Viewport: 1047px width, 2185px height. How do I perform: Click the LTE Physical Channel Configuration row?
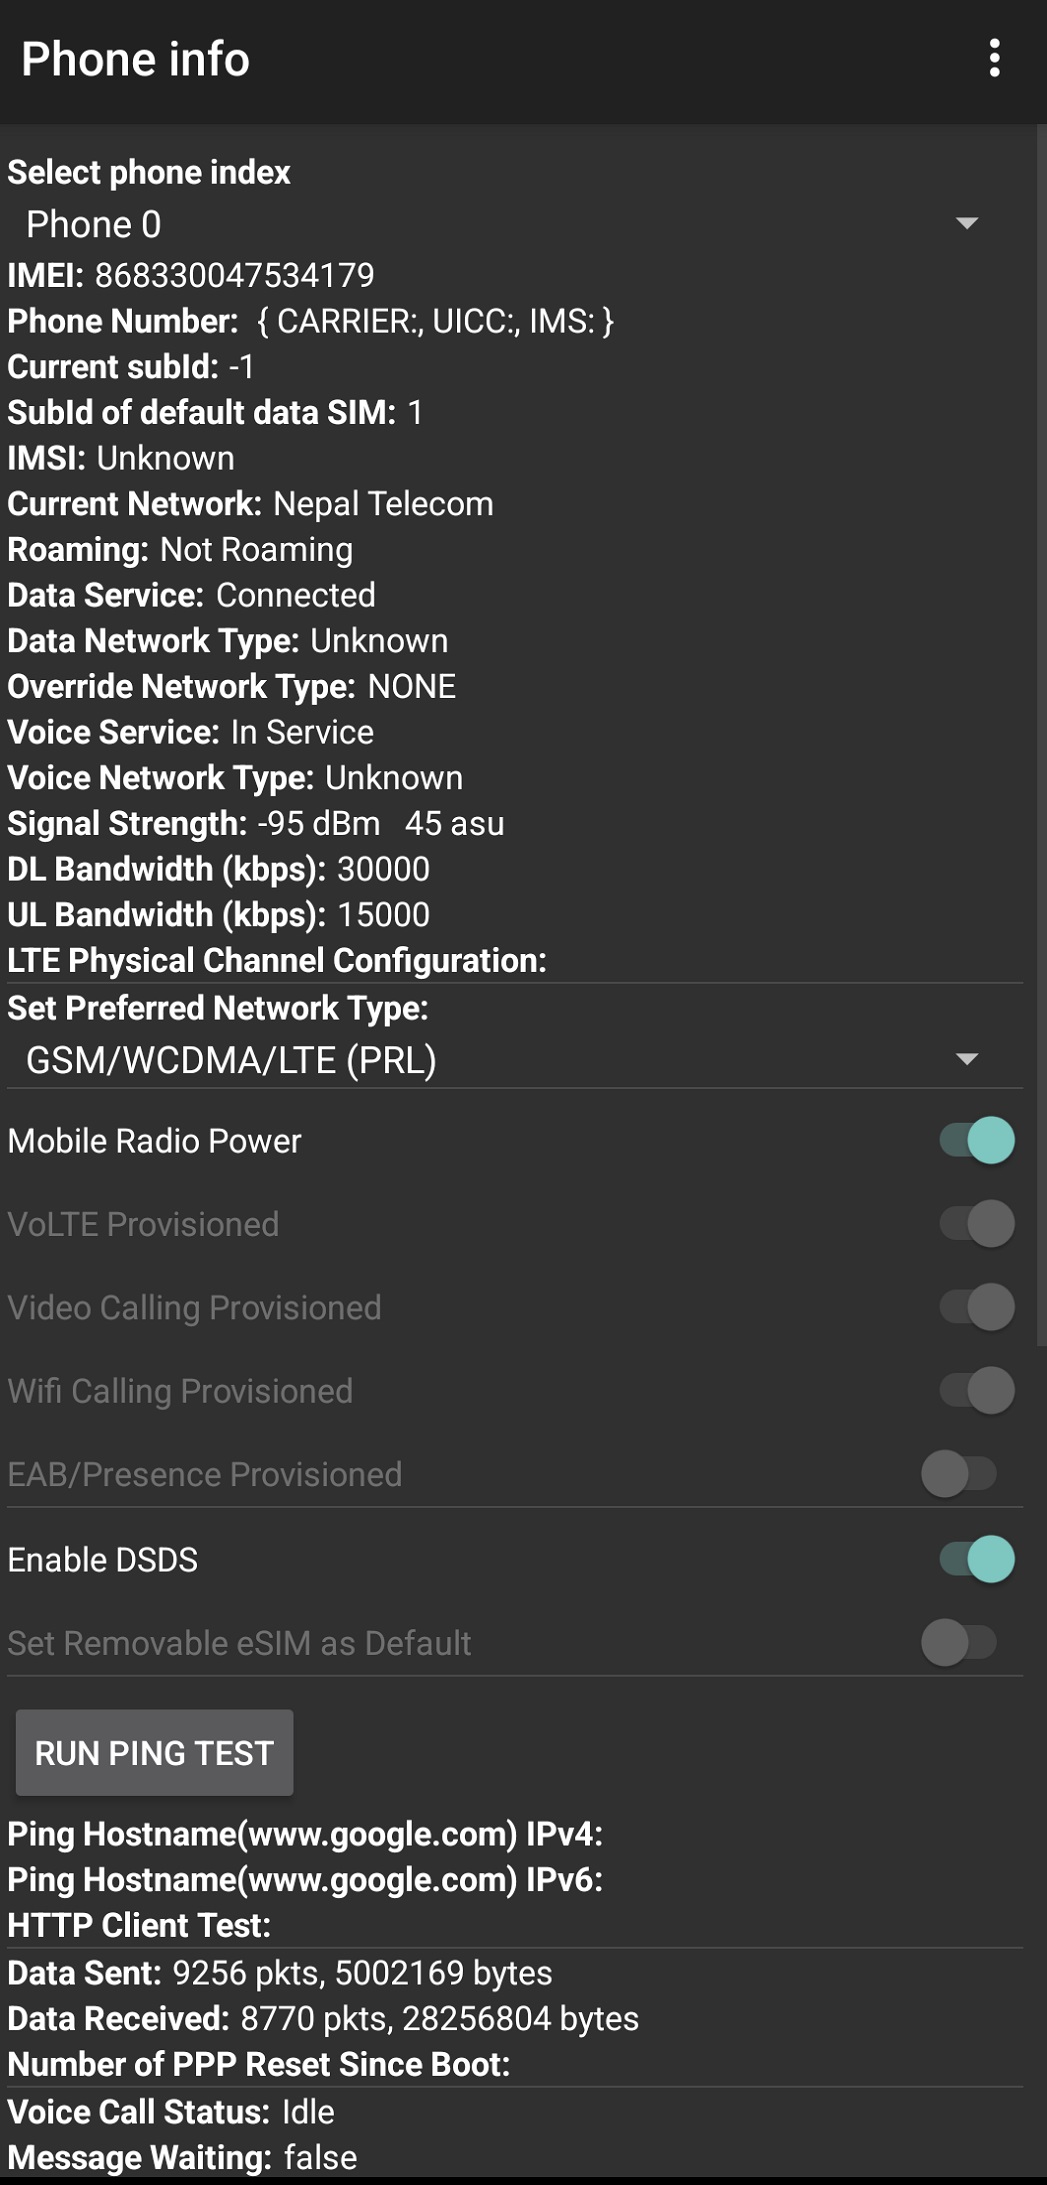276,960
